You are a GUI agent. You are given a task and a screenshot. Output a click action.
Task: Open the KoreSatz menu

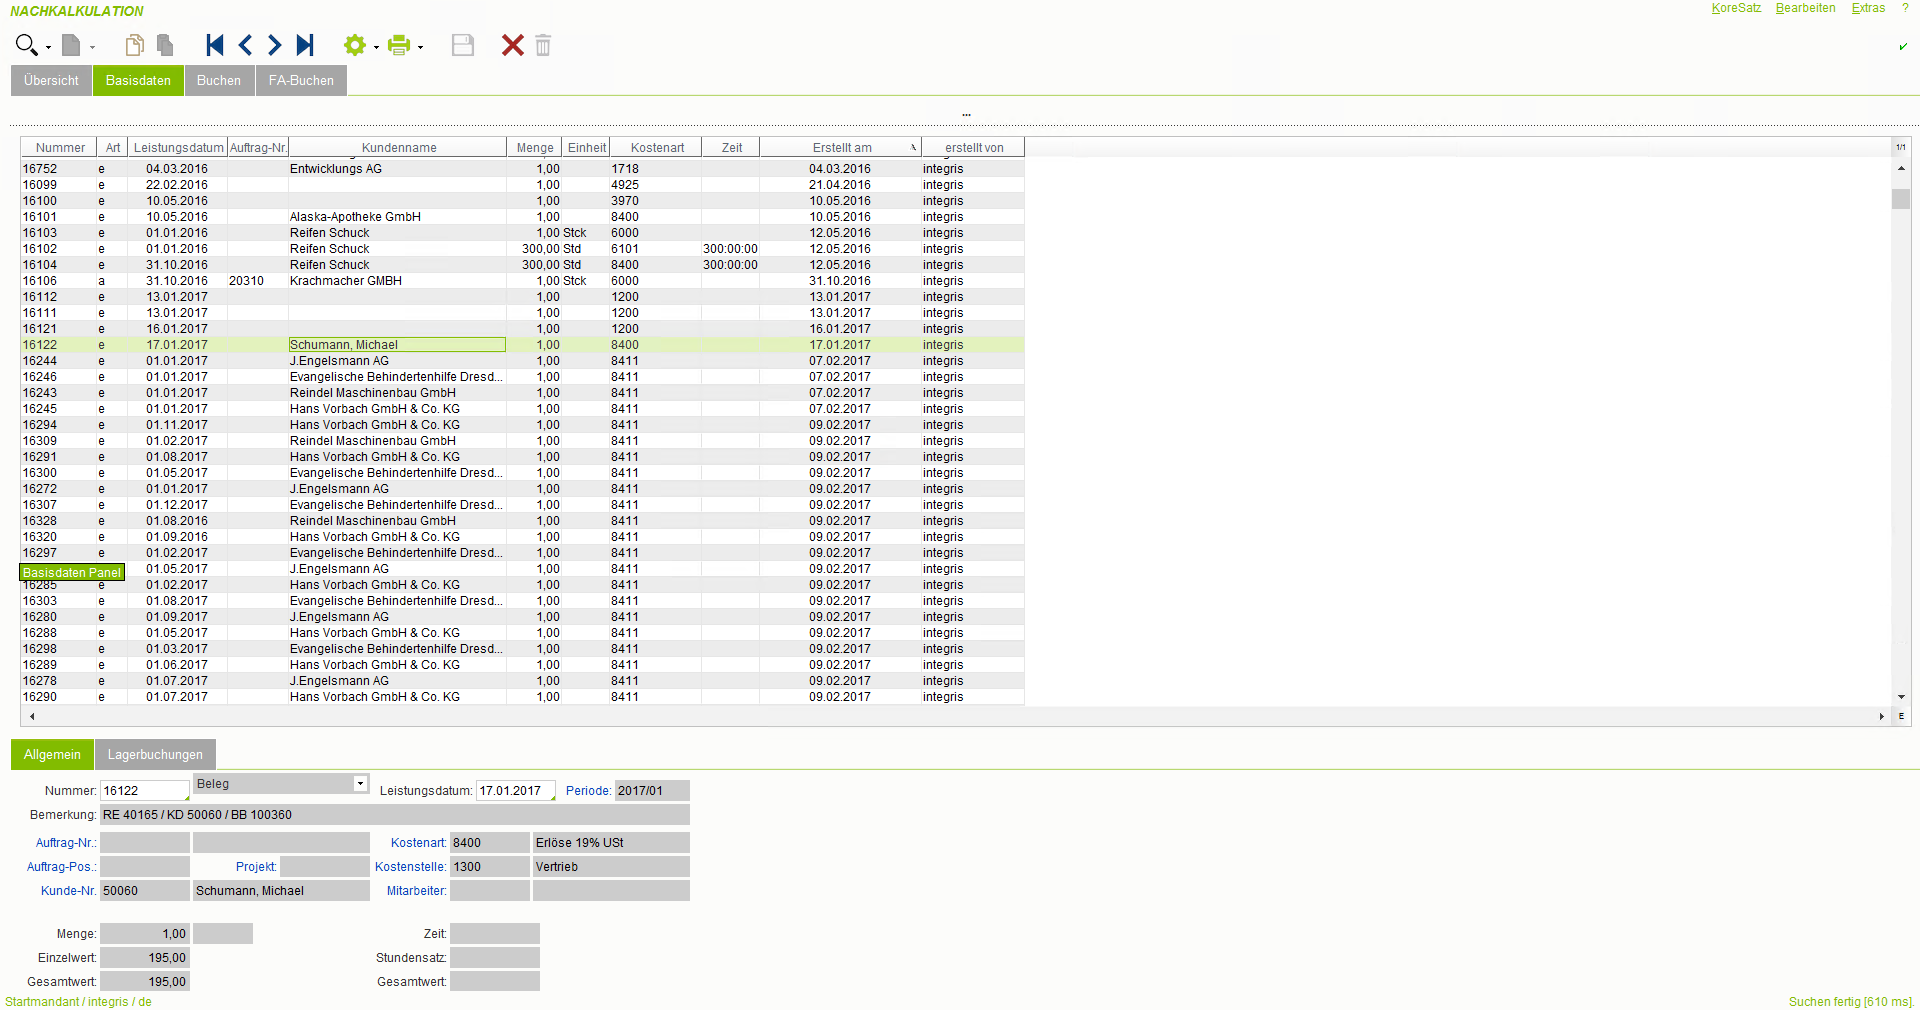(1736, 8)
